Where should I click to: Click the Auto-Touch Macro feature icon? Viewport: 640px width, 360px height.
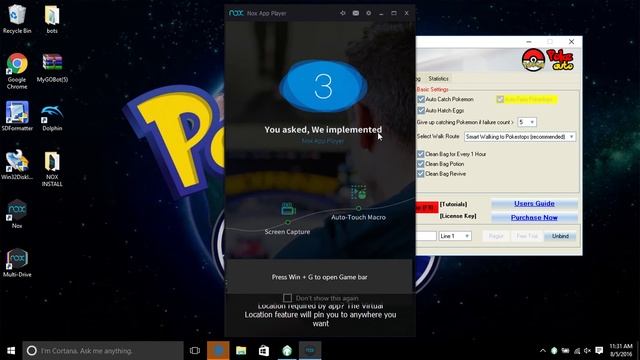(x=358, y=192)
